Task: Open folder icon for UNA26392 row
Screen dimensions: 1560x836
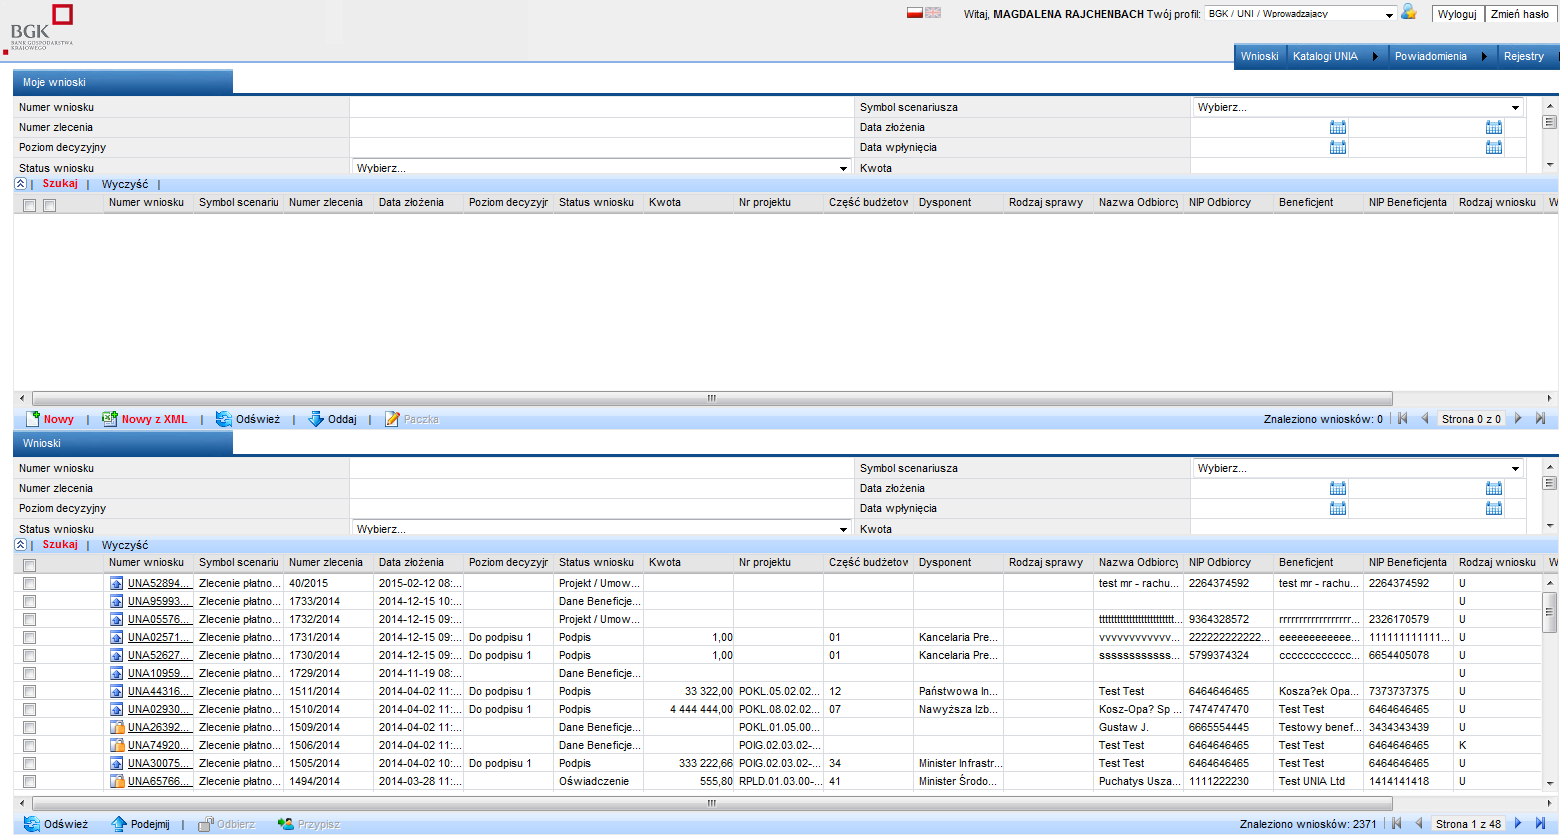Action: coord(117,727)
